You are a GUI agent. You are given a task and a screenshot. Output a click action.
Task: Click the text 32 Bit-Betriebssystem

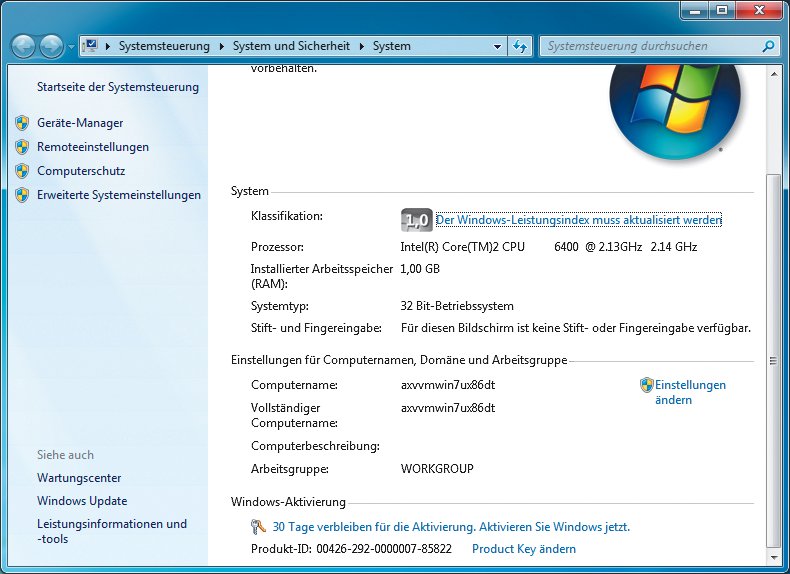tap(457, 306)
